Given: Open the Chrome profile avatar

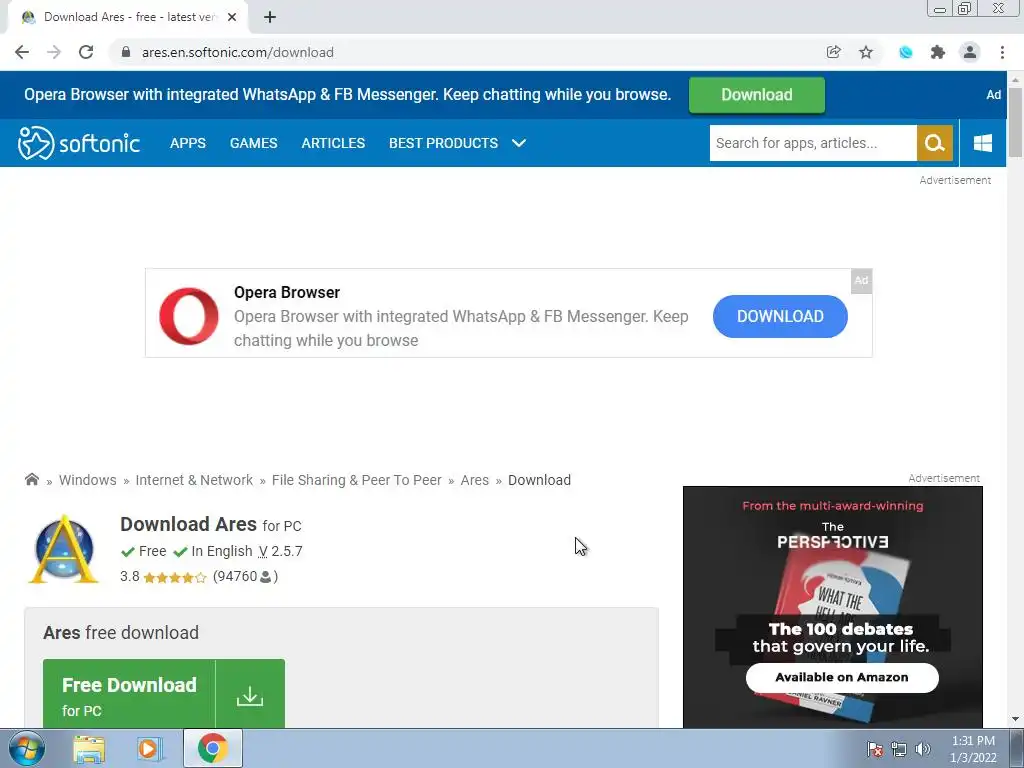Looking at the screenshot, I should tap(970, 52).
